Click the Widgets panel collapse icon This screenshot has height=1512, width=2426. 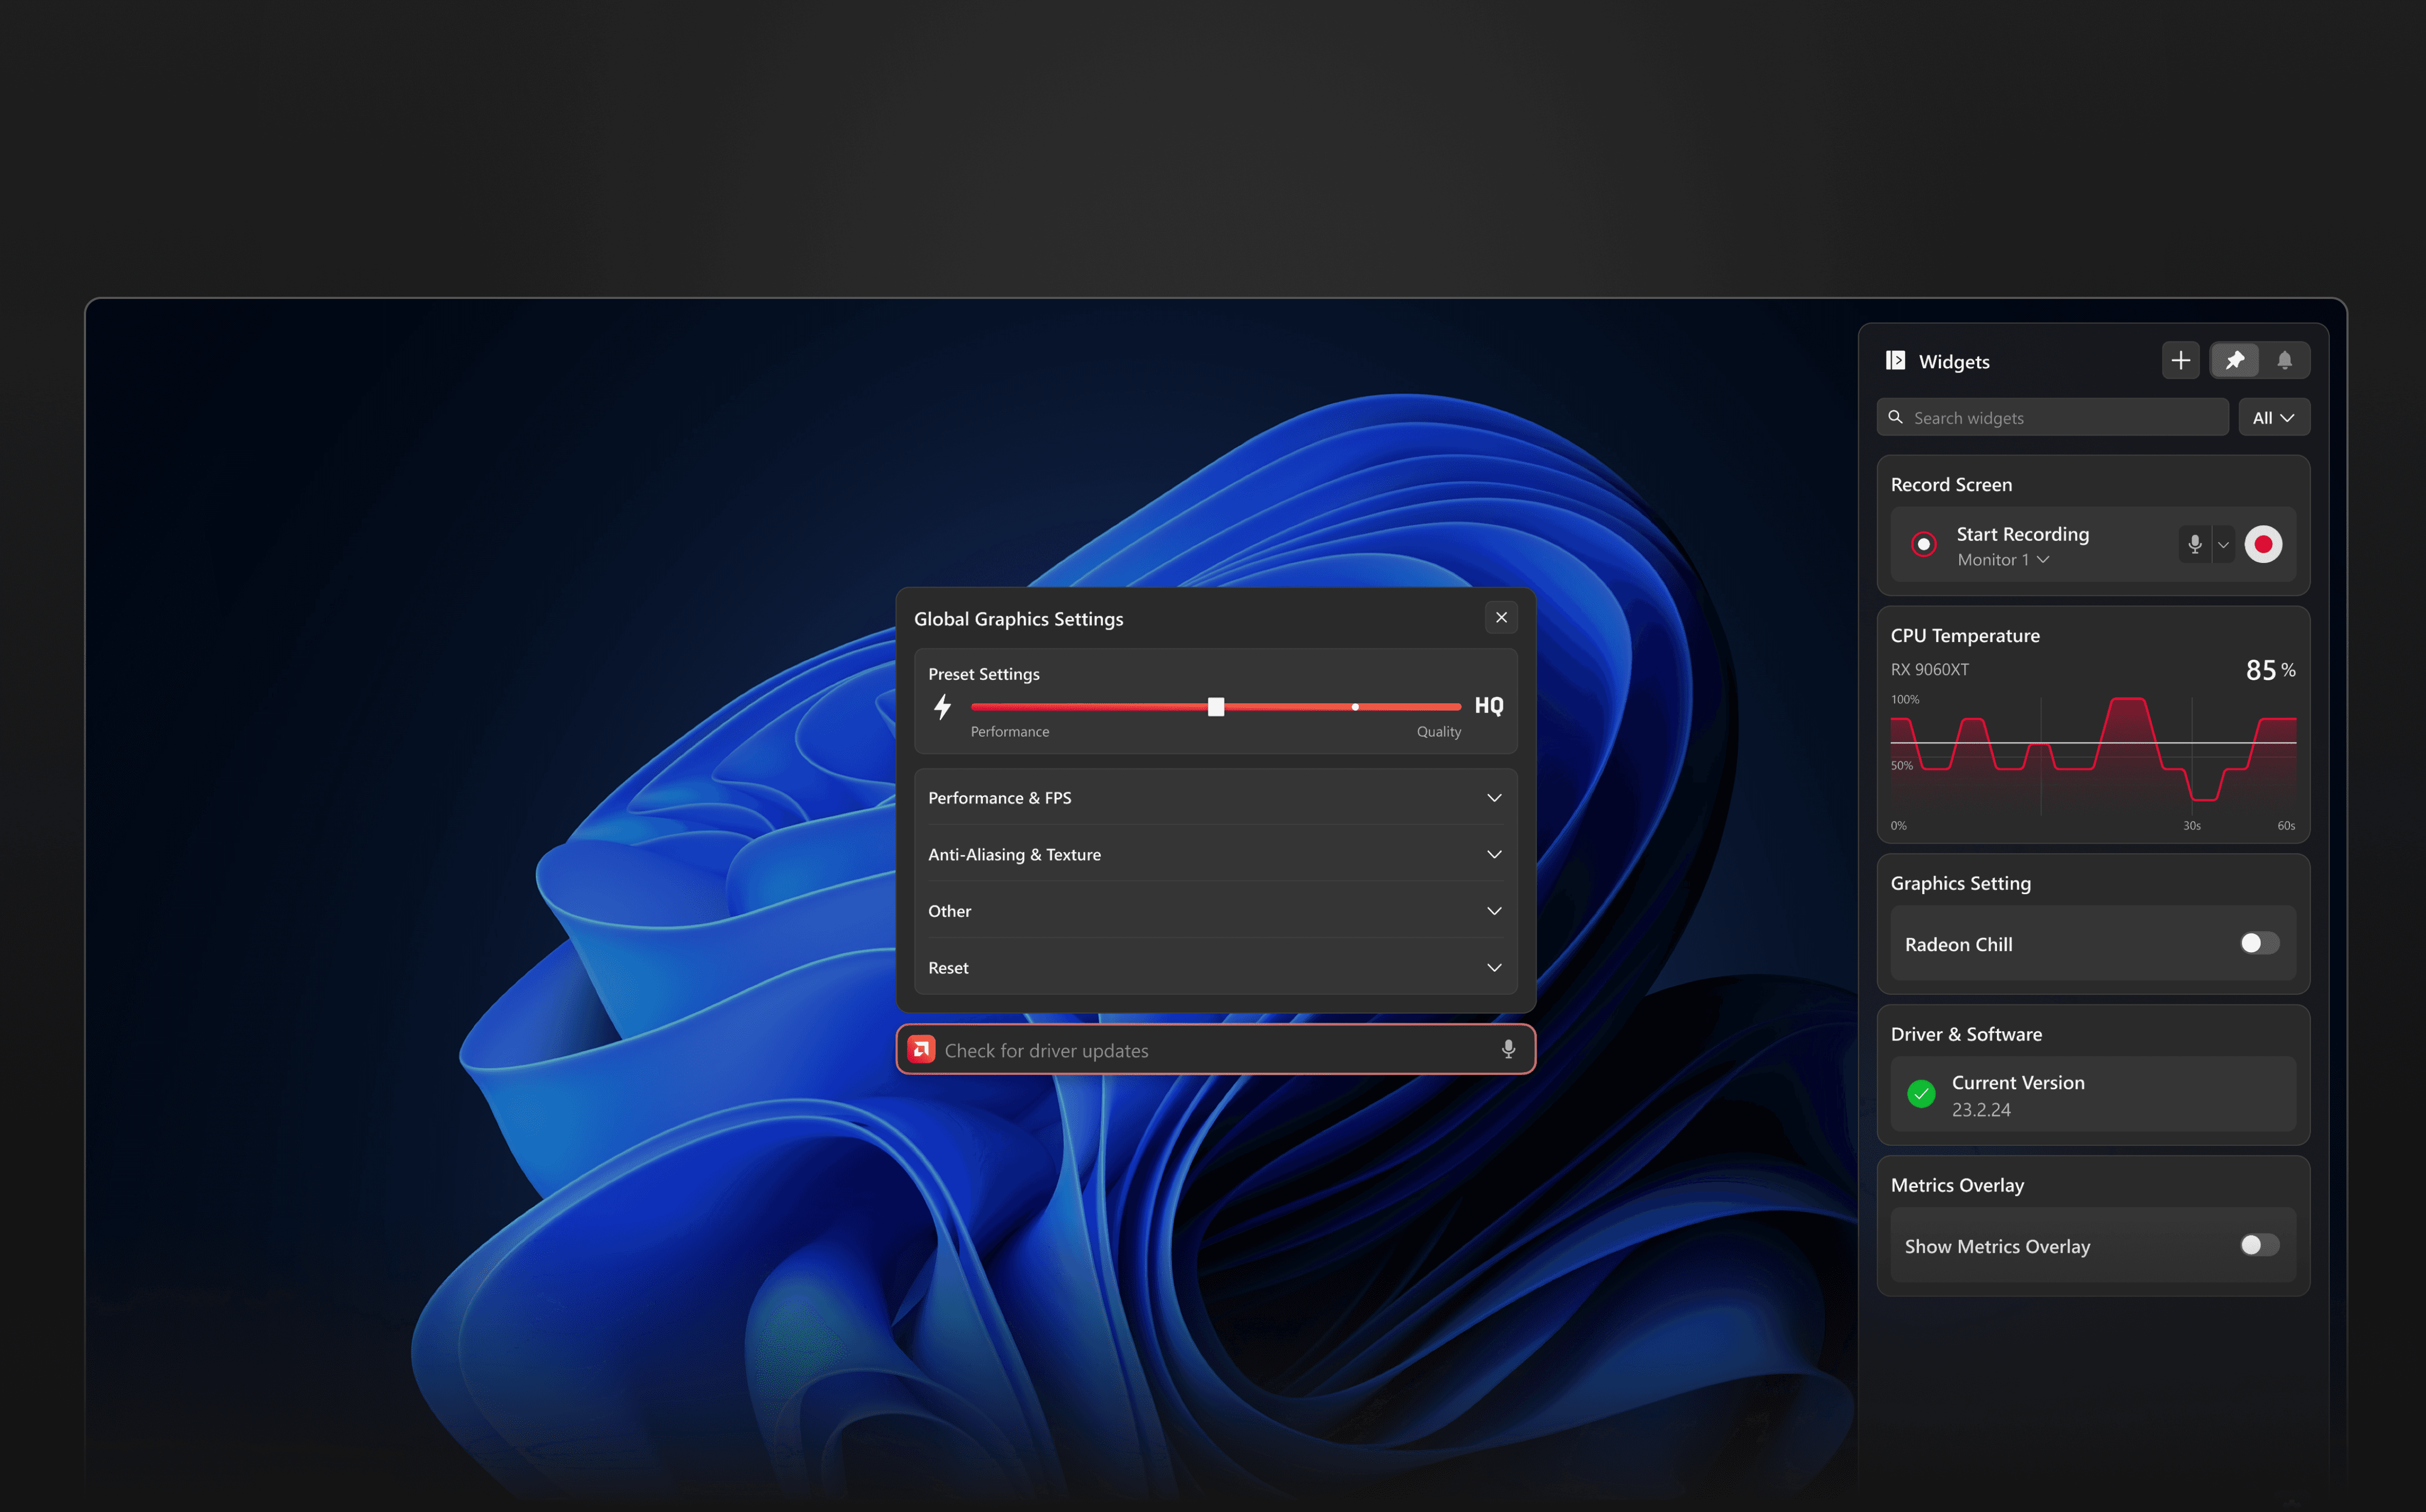tap(1895, 360)
